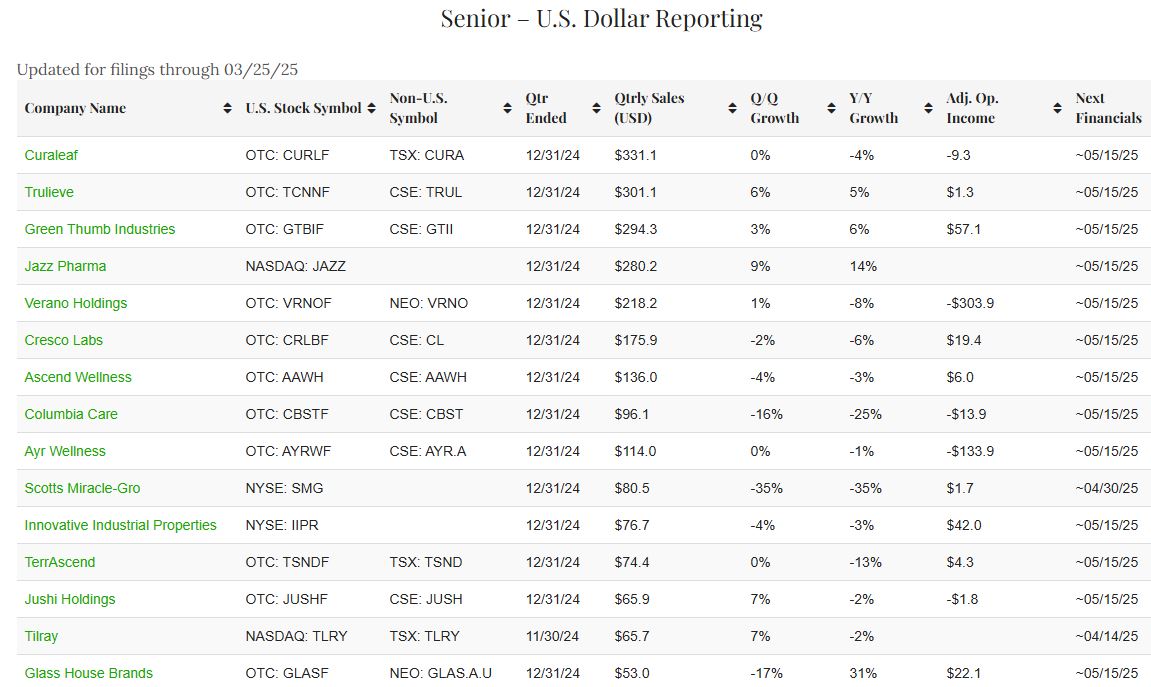Sort table by Company Name arrows
The width and height of the screenshot is (1151, 687).
point(227,108)
